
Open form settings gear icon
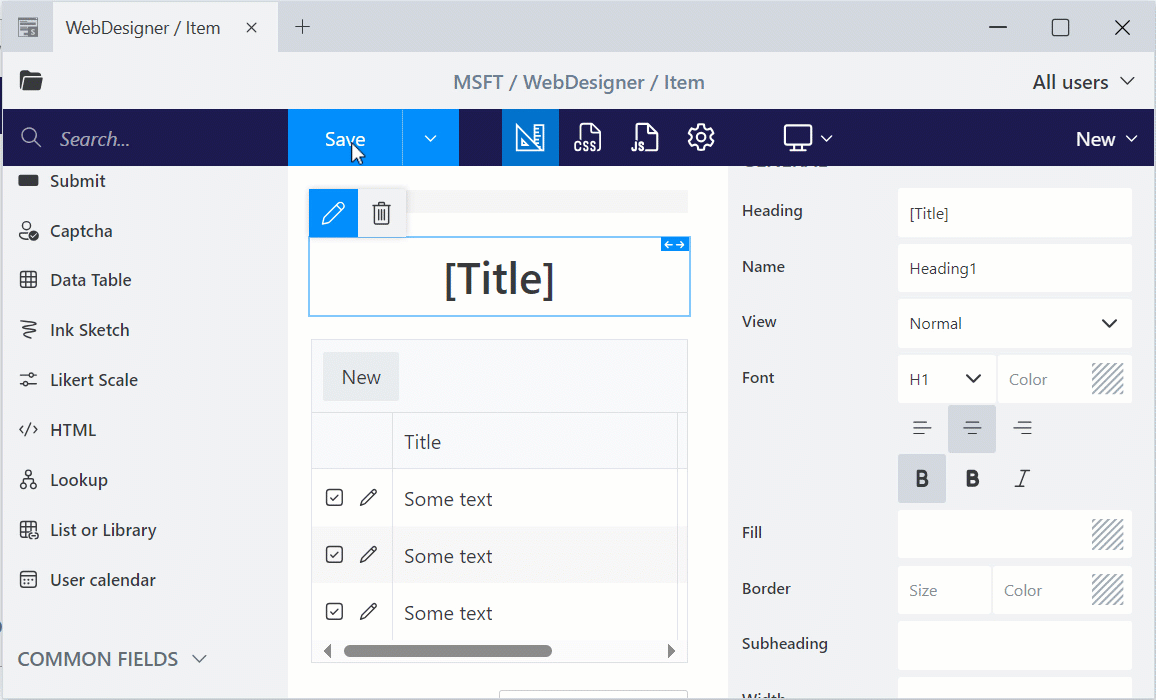click(700, 138)
